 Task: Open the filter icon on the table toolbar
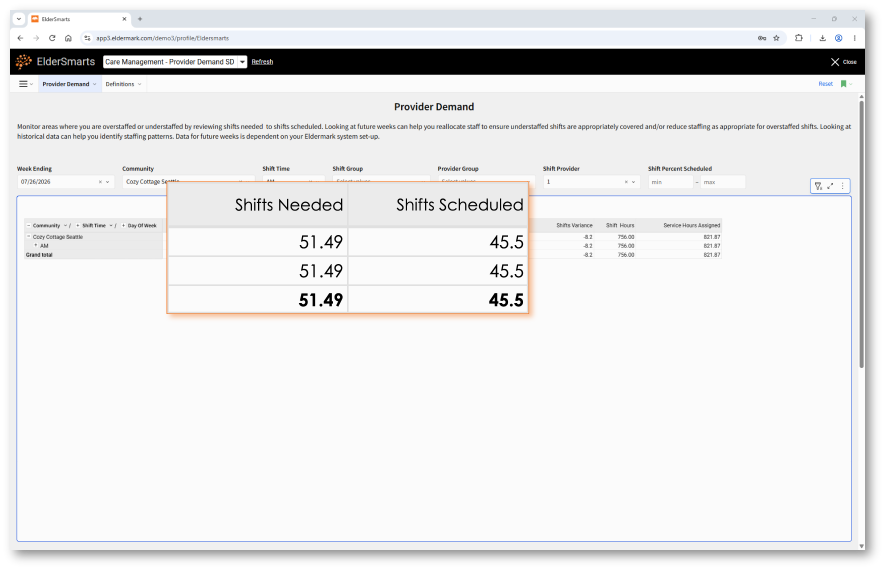(818, 186)
